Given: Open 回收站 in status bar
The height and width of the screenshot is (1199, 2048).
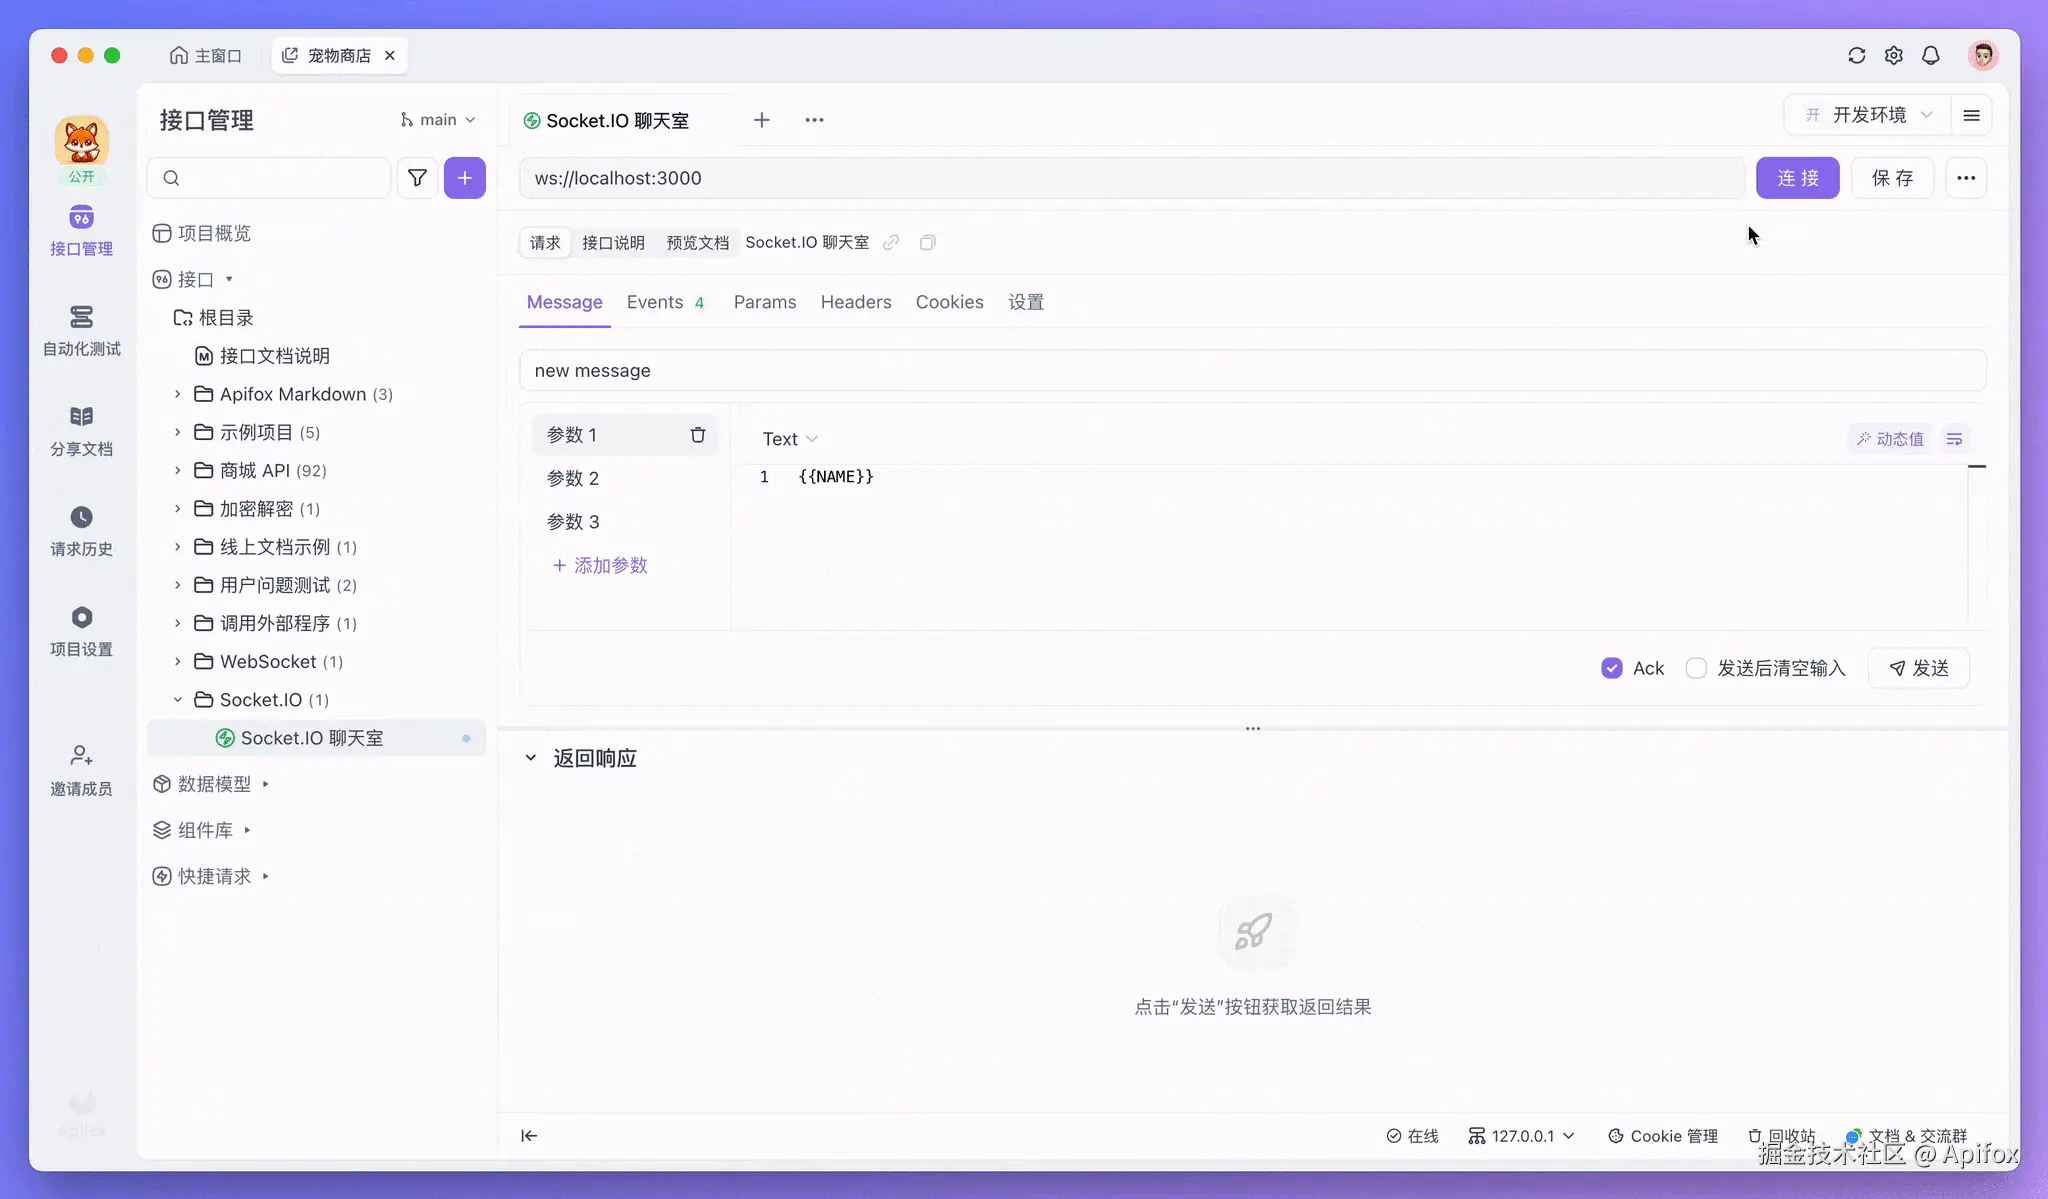Looking at the screenshot, I should pyautogui.click(x=1781, y=1136).
